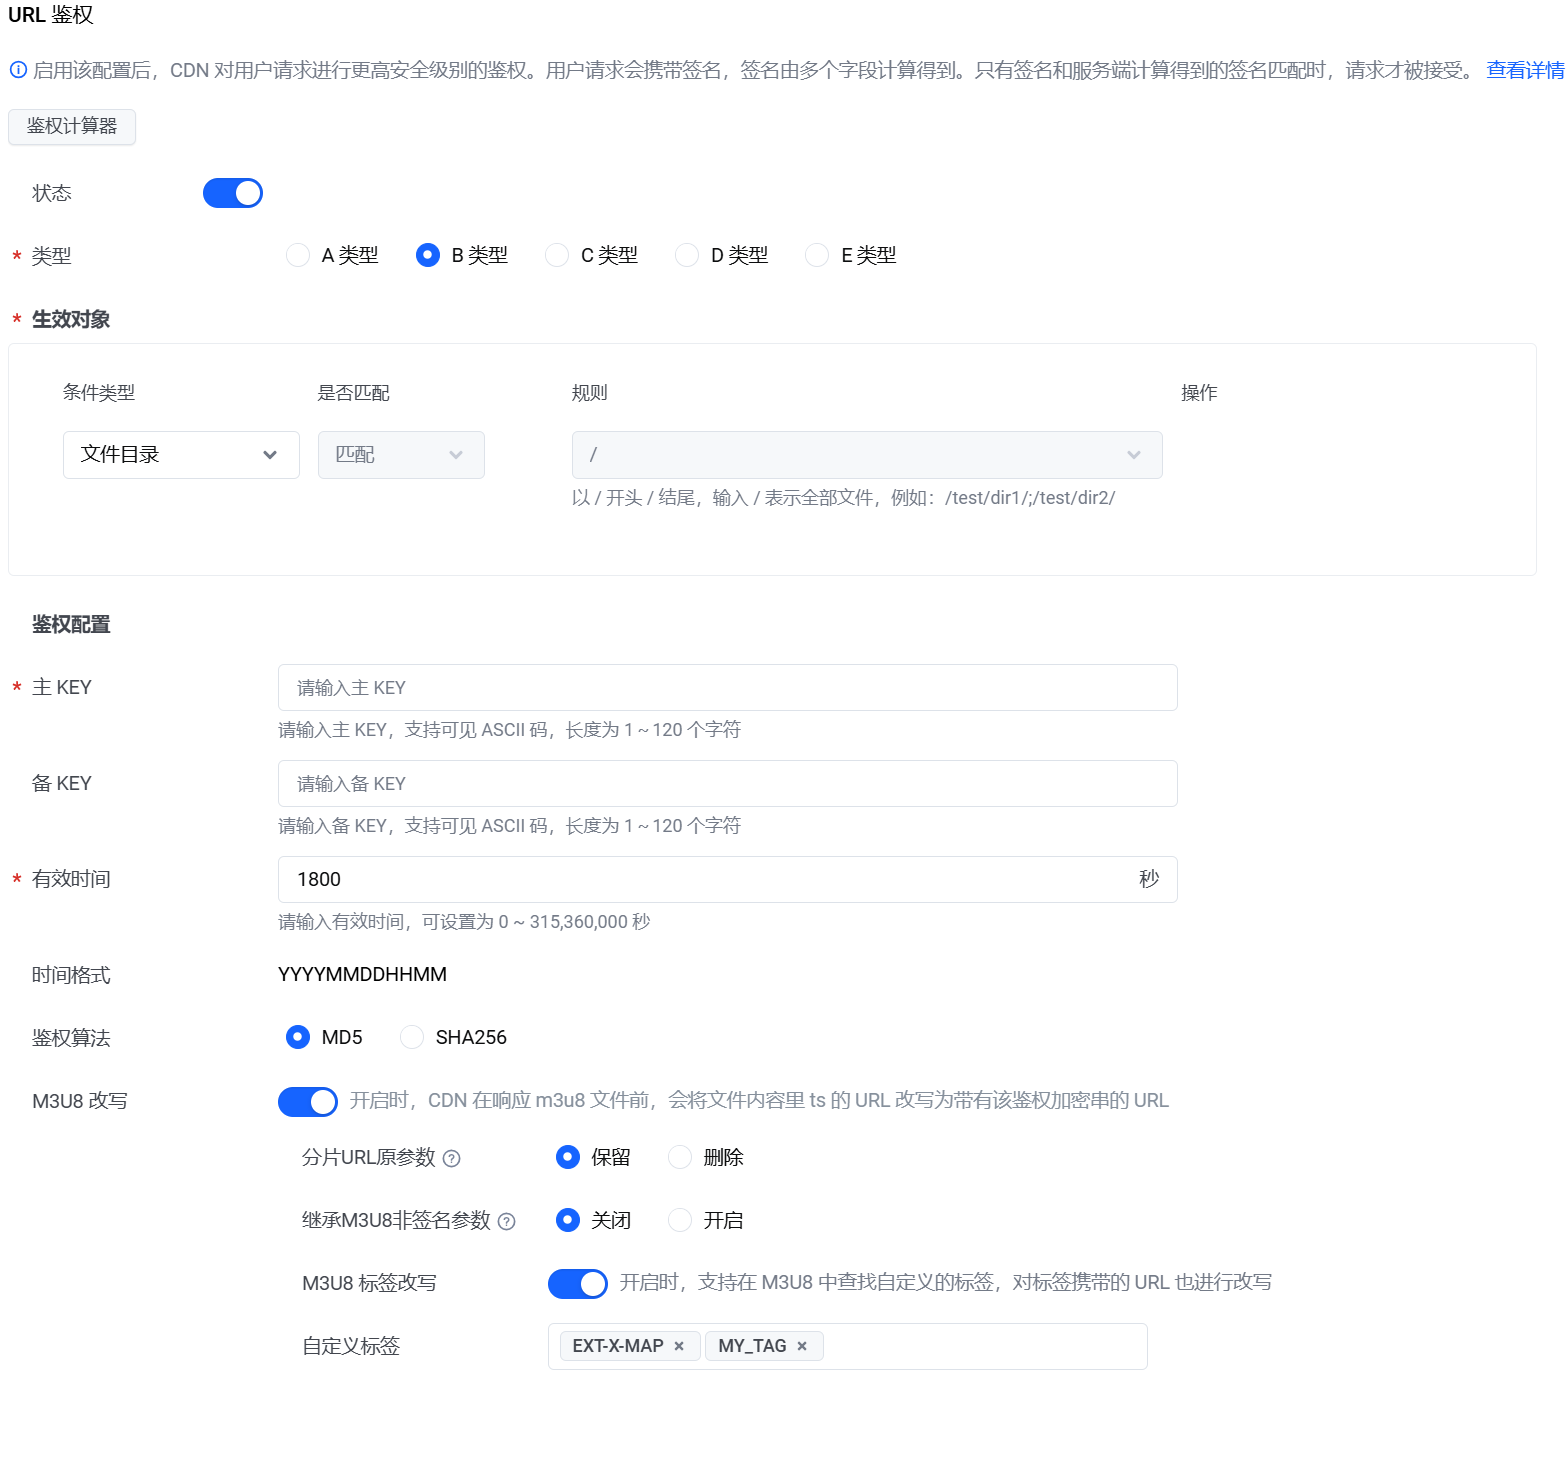Click the info icon before the description
This screenshot has height=1468, width=1568.
point(18,70)
